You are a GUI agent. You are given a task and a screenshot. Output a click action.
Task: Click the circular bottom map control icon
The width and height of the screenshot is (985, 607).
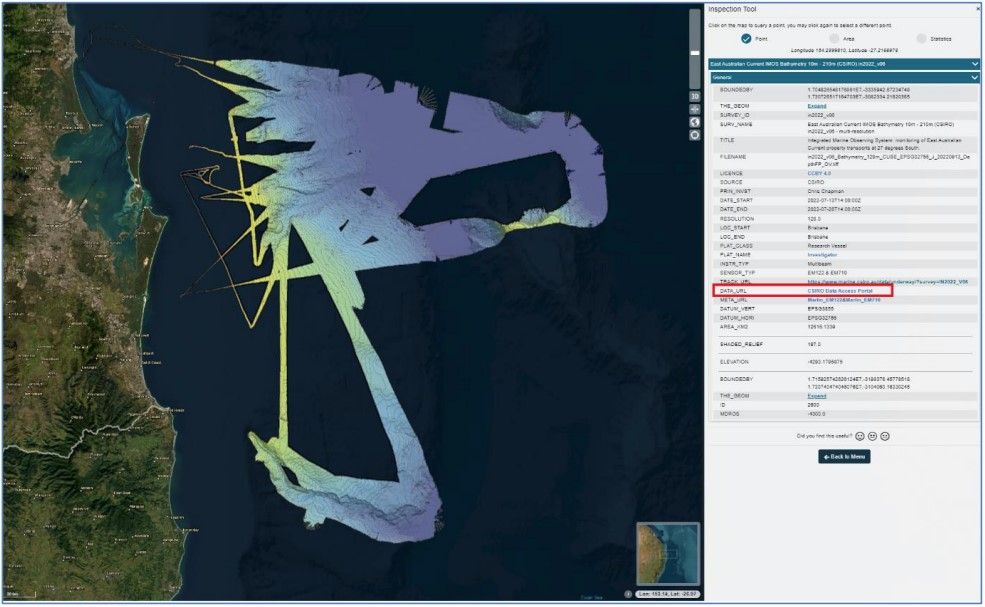(695, 135)
